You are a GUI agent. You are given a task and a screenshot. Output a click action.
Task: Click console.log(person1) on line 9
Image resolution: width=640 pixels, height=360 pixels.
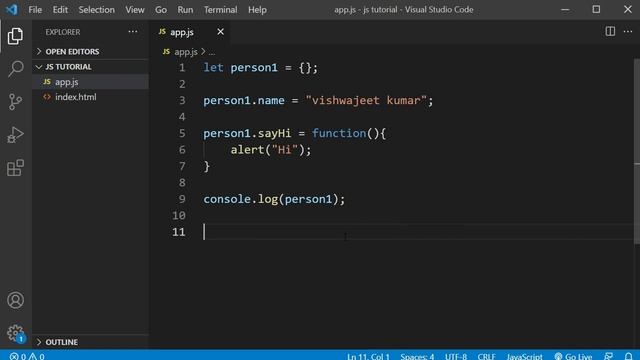point(274,199)
